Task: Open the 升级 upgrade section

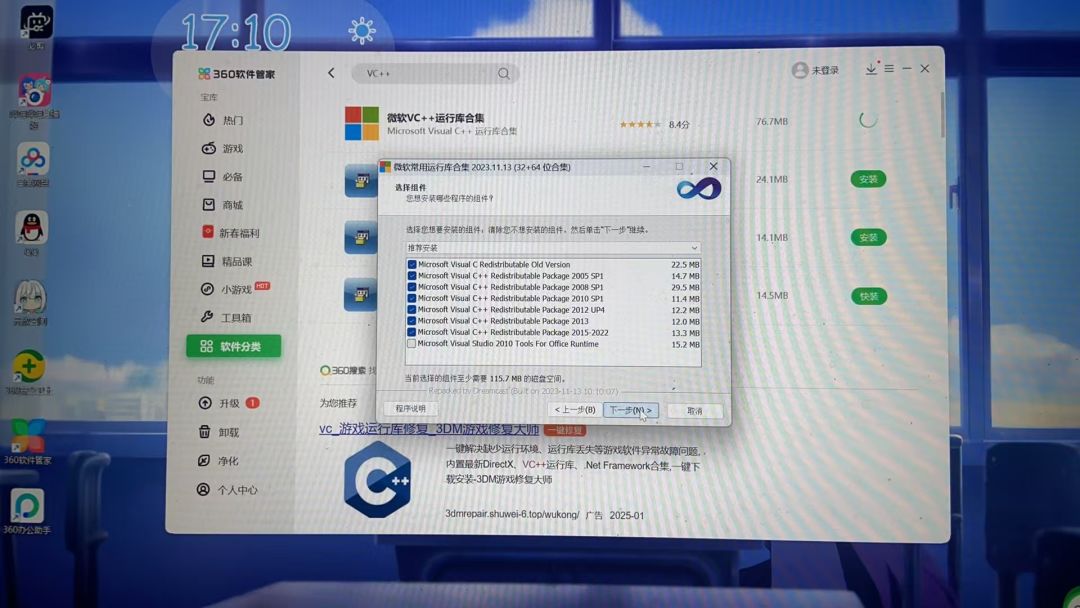Action: point(229,403)
